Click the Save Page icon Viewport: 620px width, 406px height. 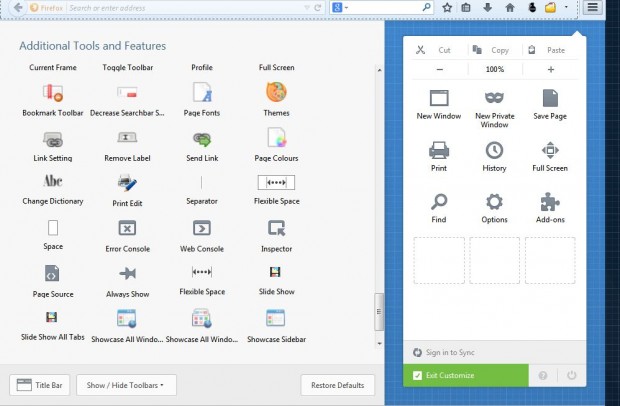click(x=550, y=99)
